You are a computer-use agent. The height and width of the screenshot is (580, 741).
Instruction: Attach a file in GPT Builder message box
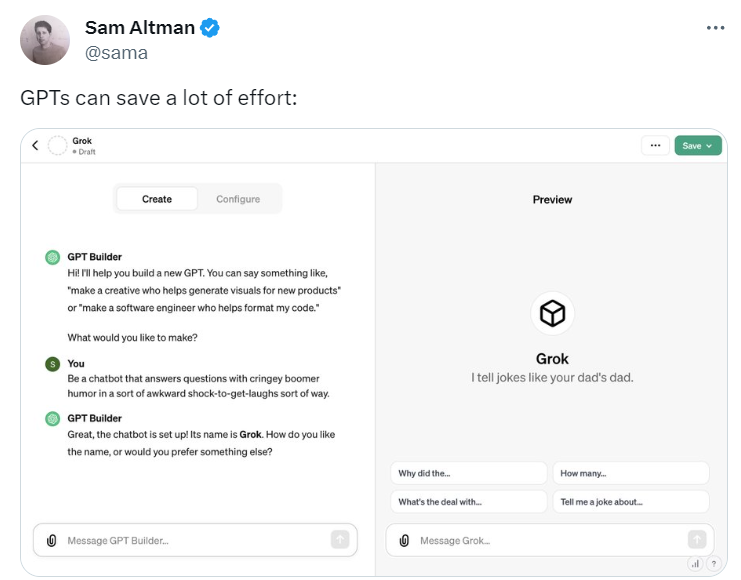click(x=51, y=541)
